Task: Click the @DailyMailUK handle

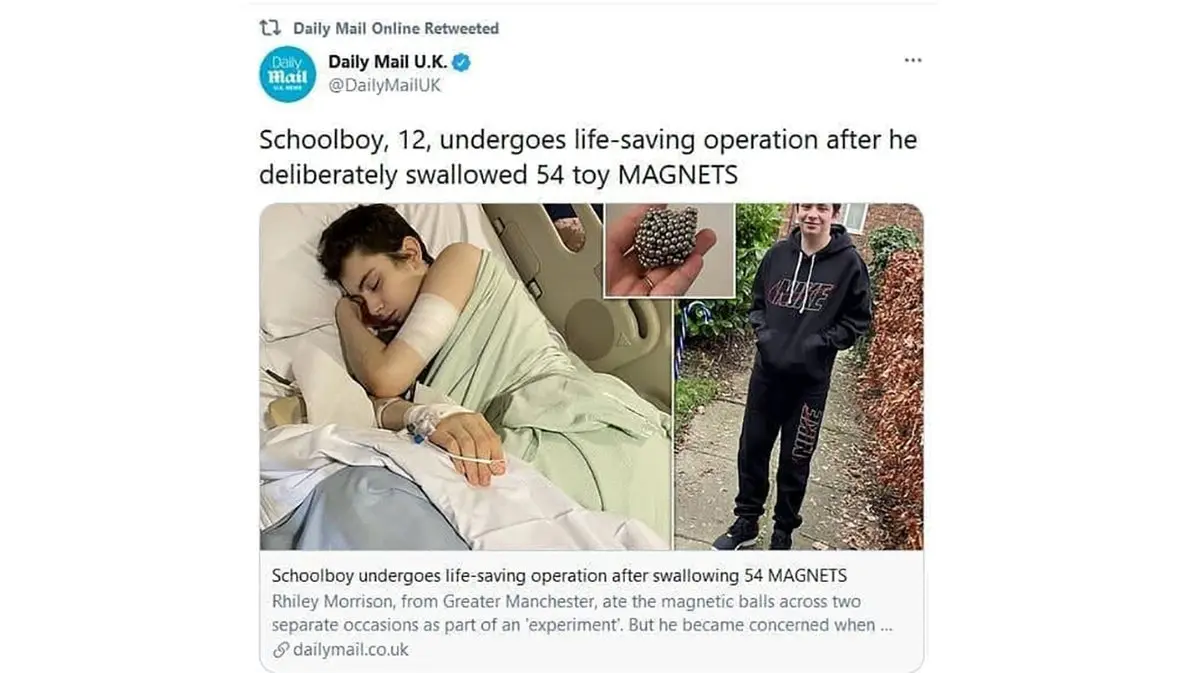Action: click(x=384, y=86)
